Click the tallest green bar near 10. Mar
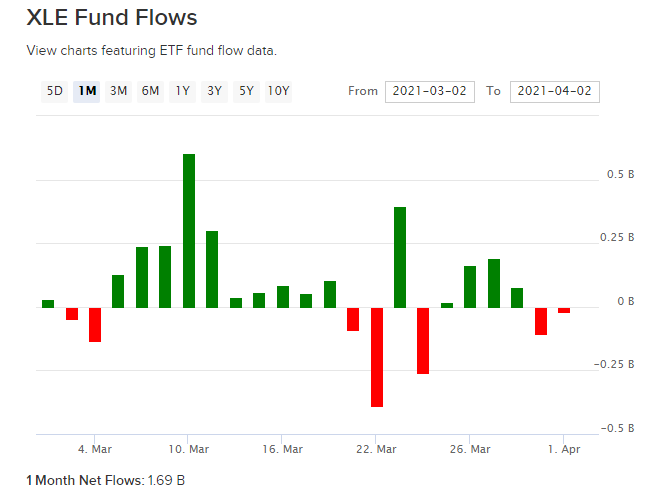This screenshot has width=664, height=495. tap(189, 230)
